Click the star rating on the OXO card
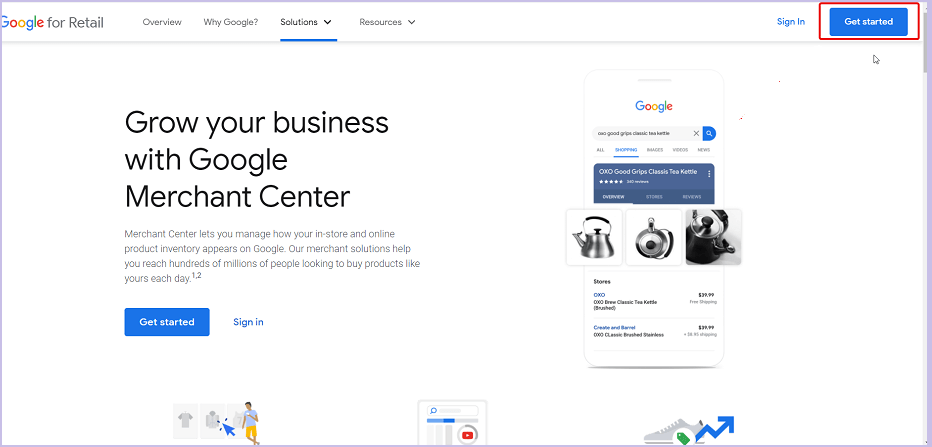Screen dimensions: 932x447 [611, 181]
